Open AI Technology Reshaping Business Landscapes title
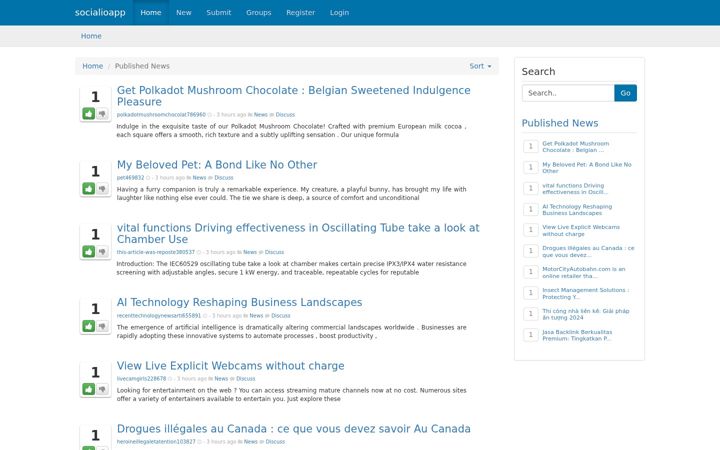720x450 pixels. [239, 302]
